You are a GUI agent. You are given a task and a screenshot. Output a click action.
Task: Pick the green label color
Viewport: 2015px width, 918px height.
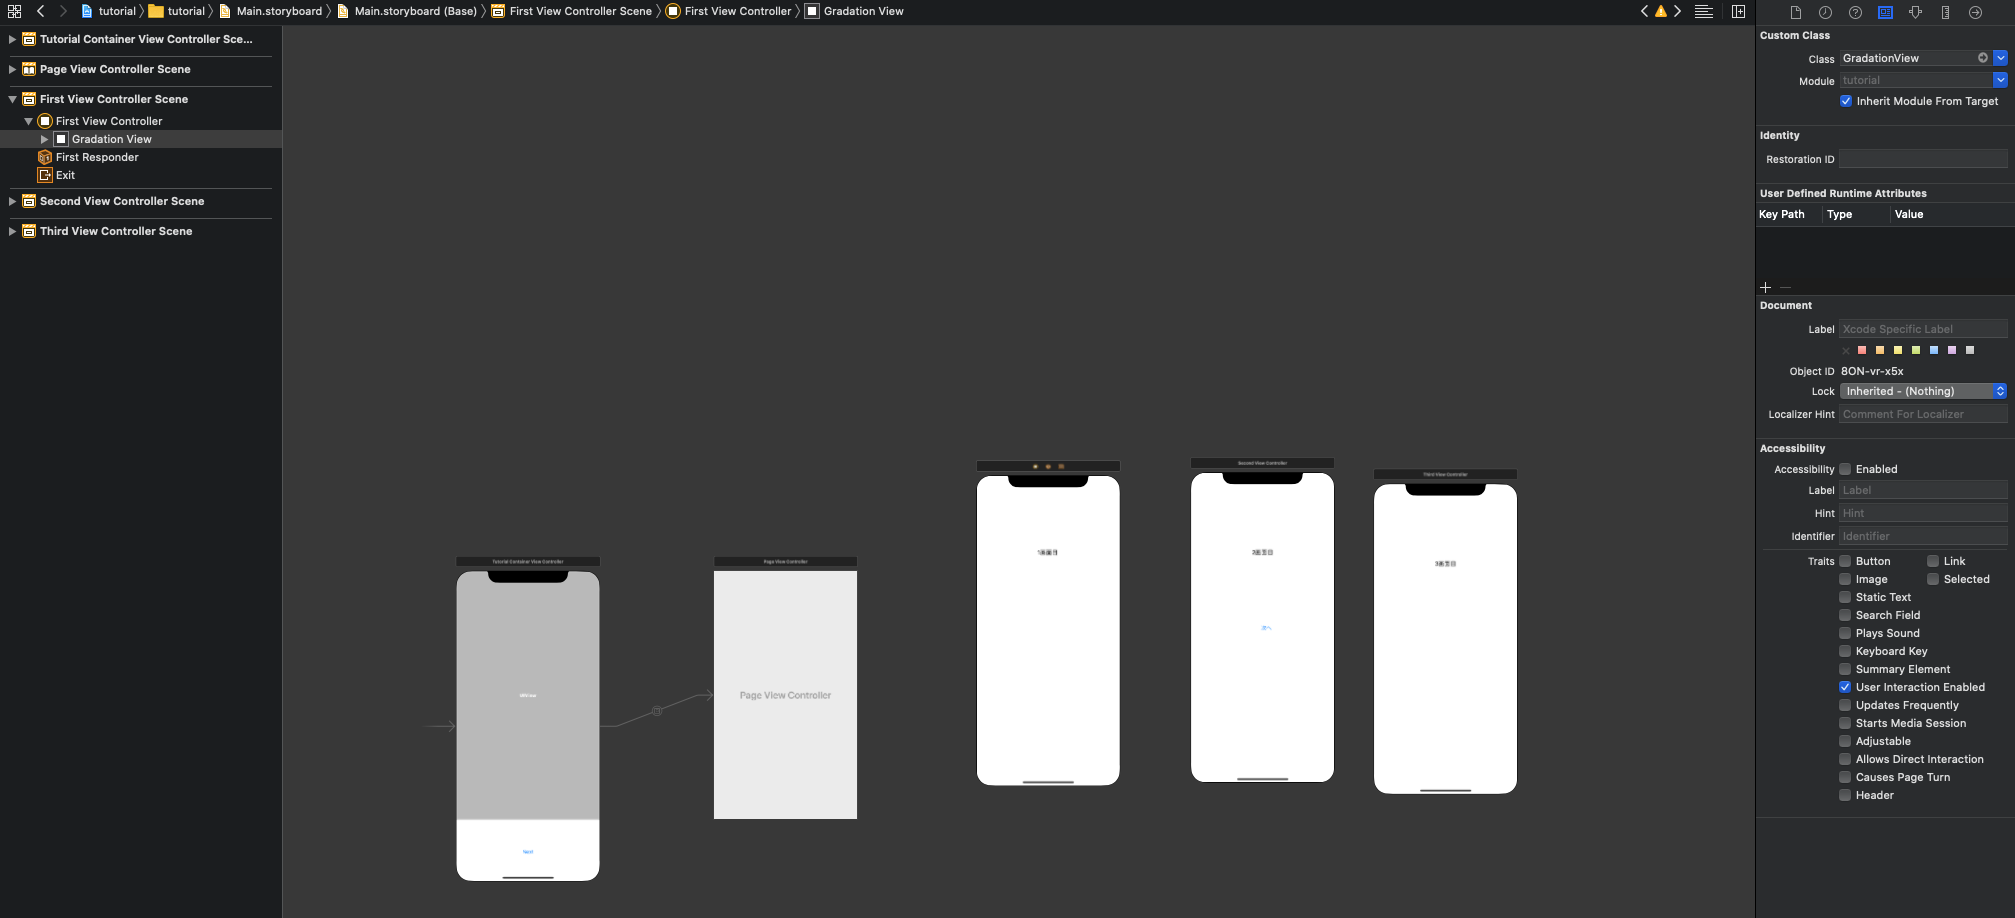tap(1916, 350)
